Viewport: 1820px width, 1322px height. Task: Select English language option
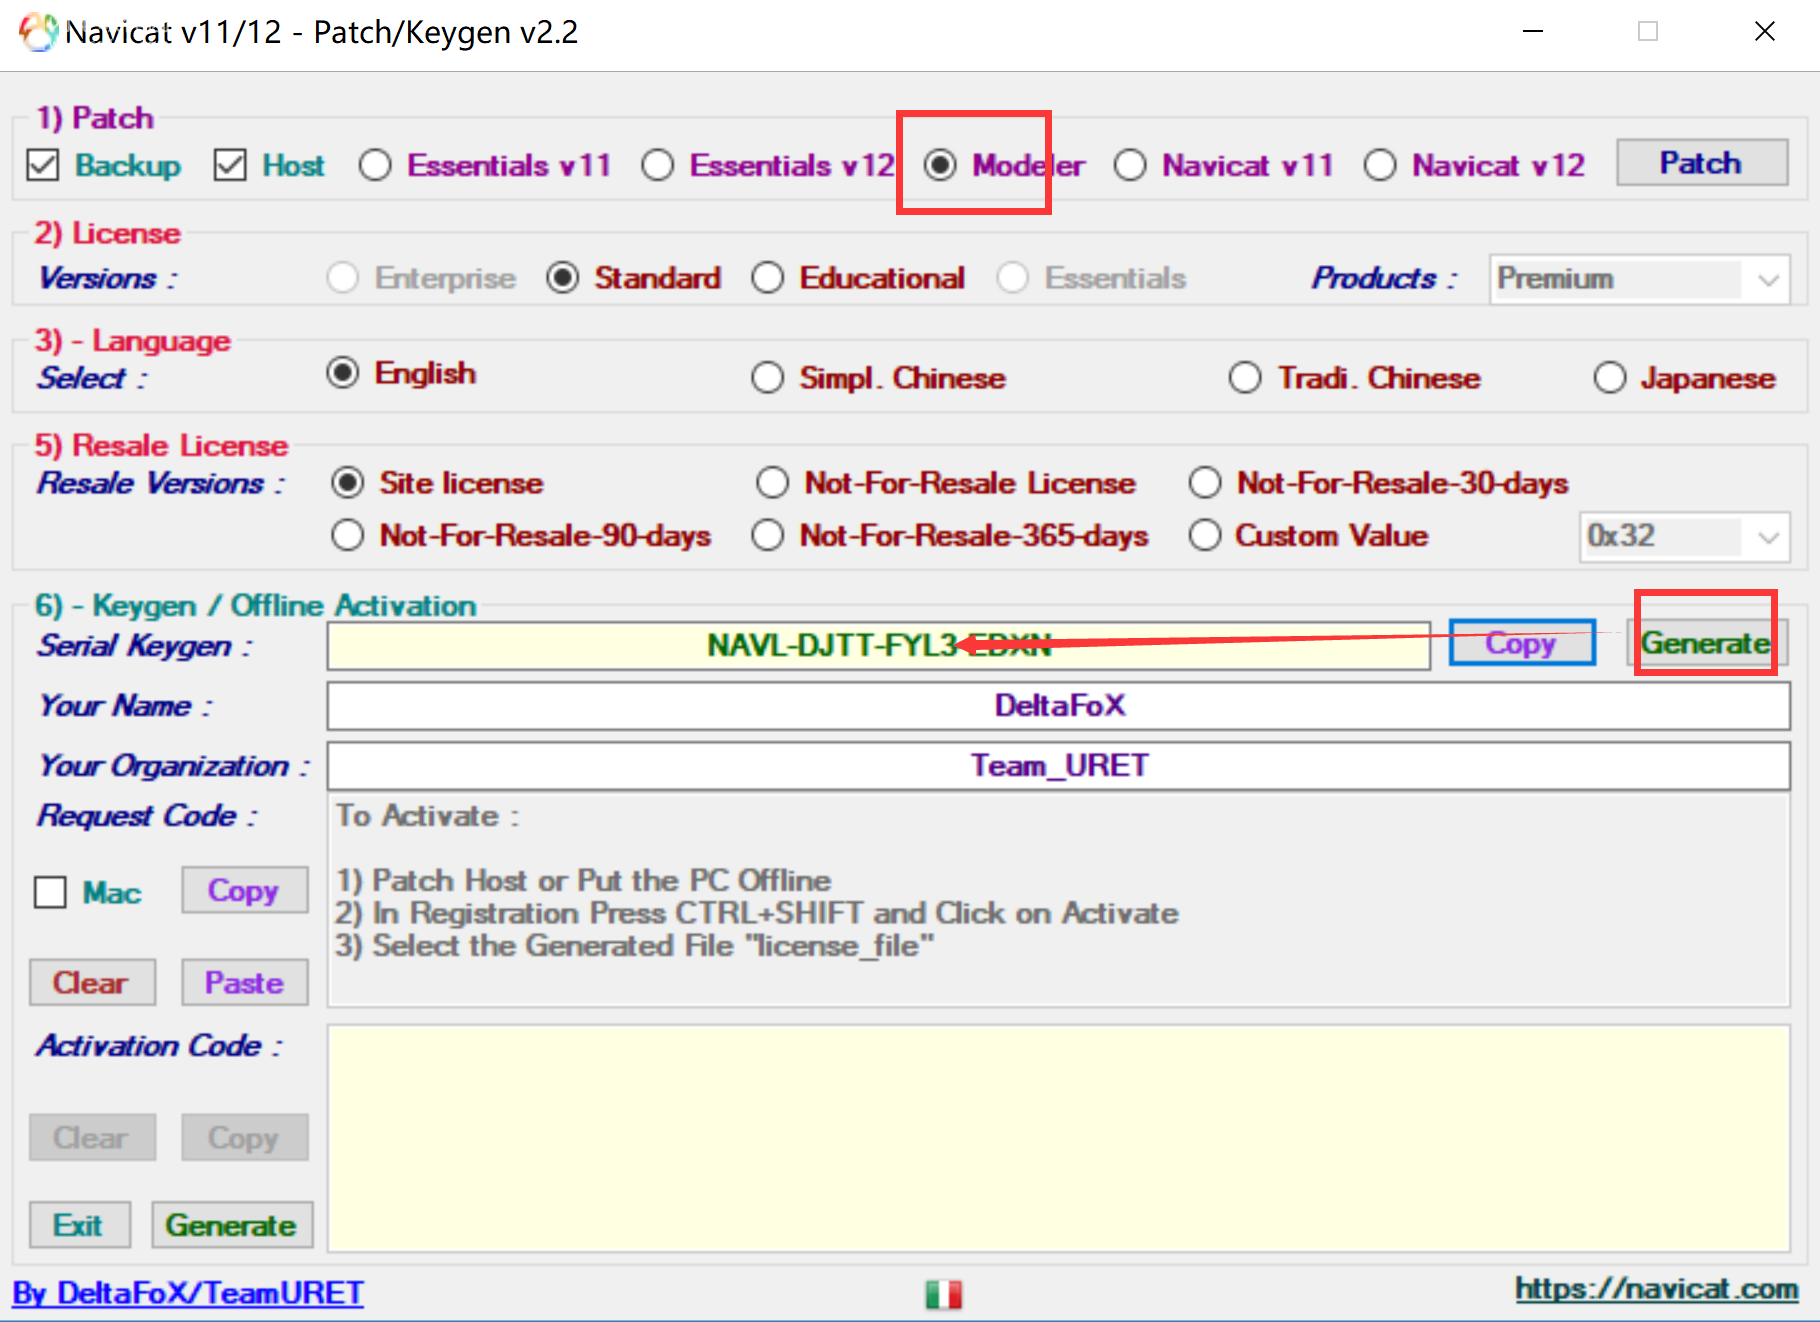click(x=343, y=373)
